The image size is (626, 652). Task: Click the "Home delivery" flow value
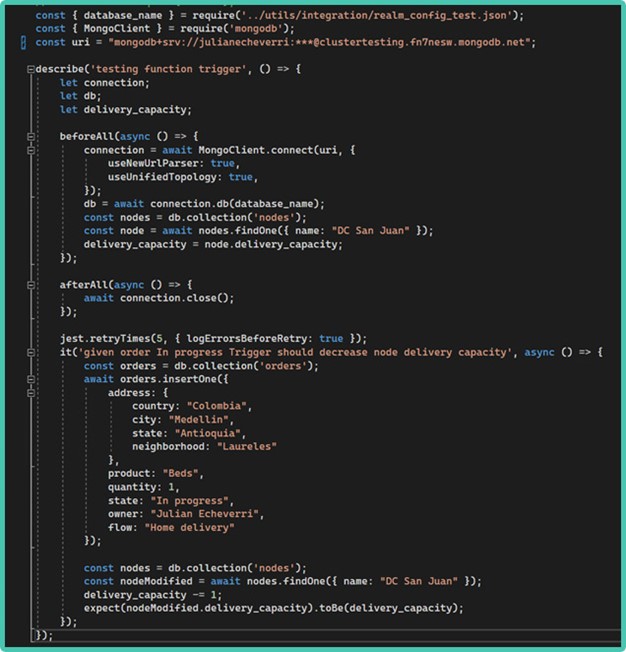point(189,528)
